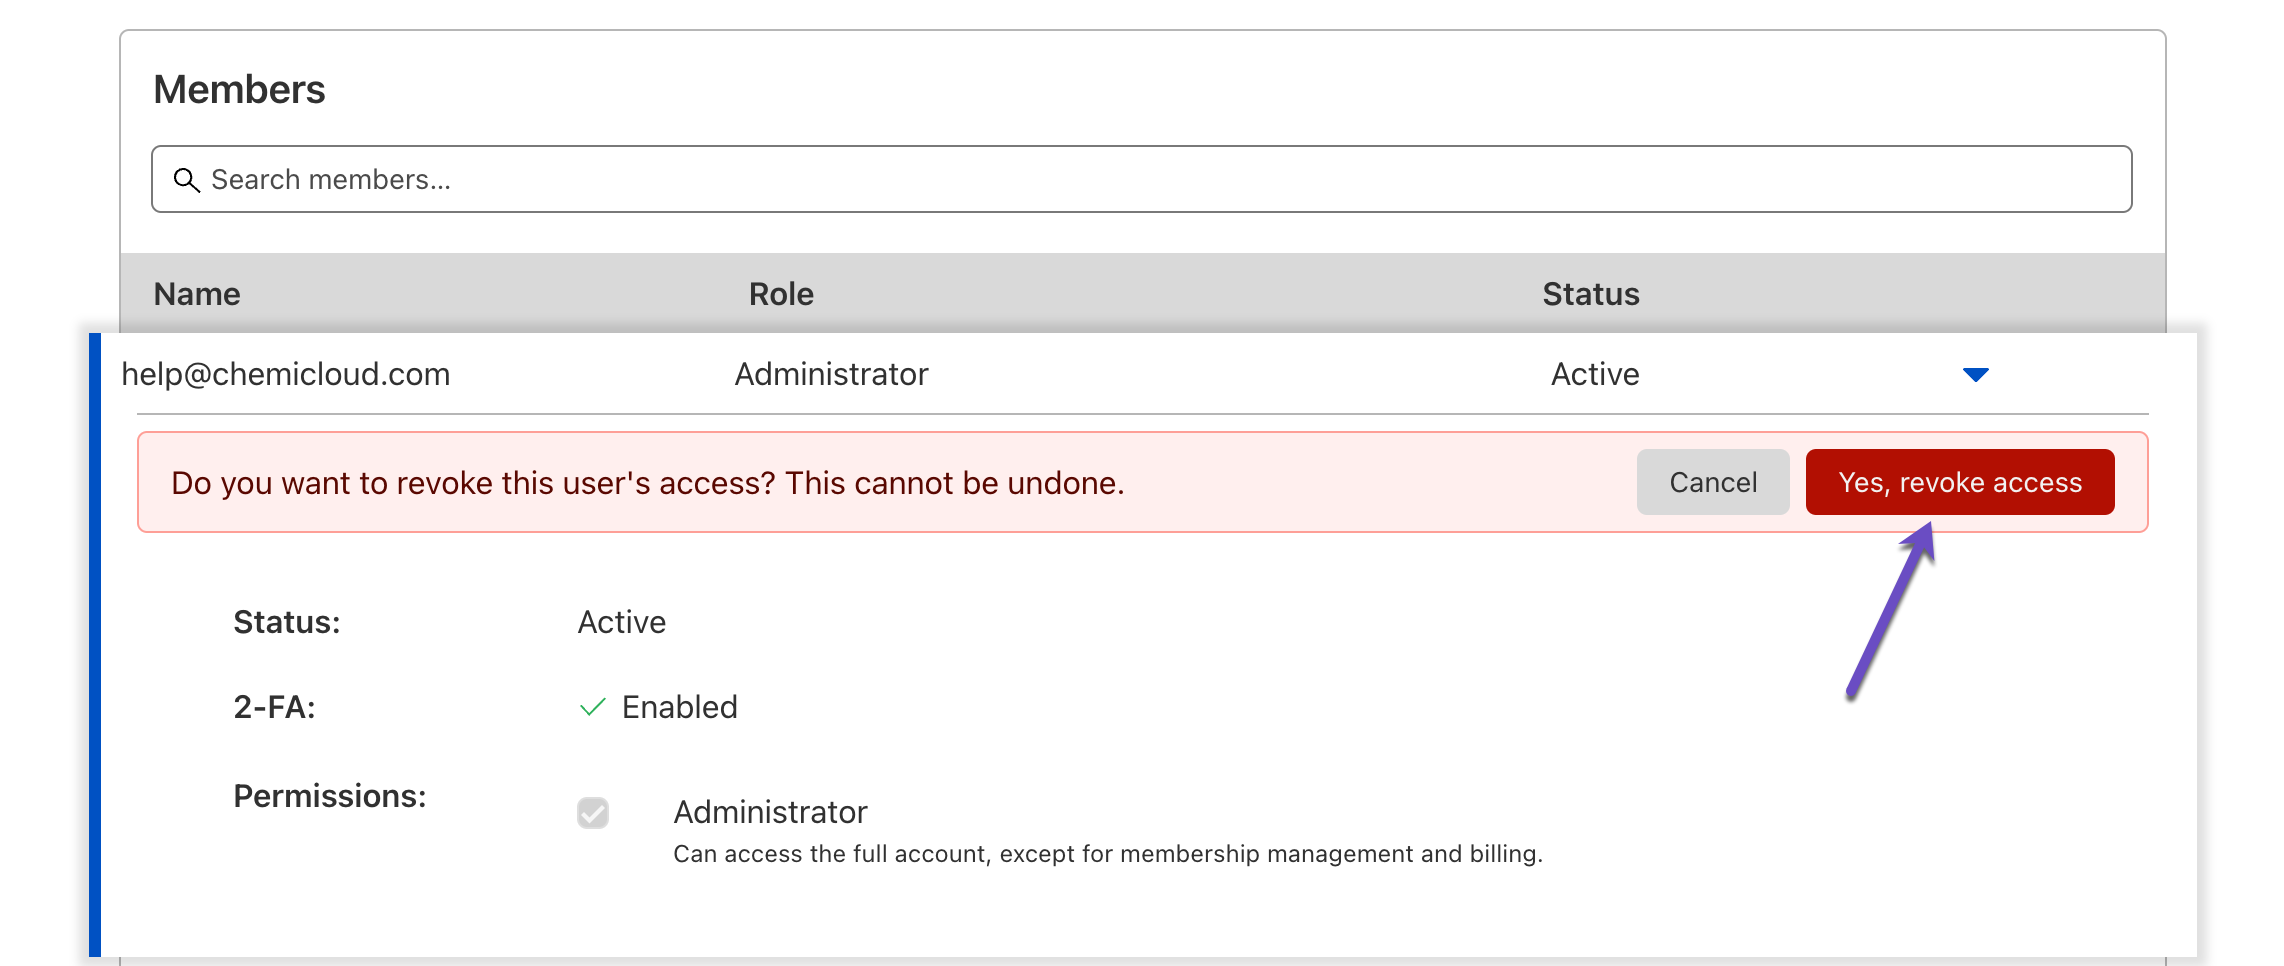Image resolution: width=2284 pixels, height=966 pixels.
Task: Click the green 2-FA enabled checkmark
Action: point(593,707)
